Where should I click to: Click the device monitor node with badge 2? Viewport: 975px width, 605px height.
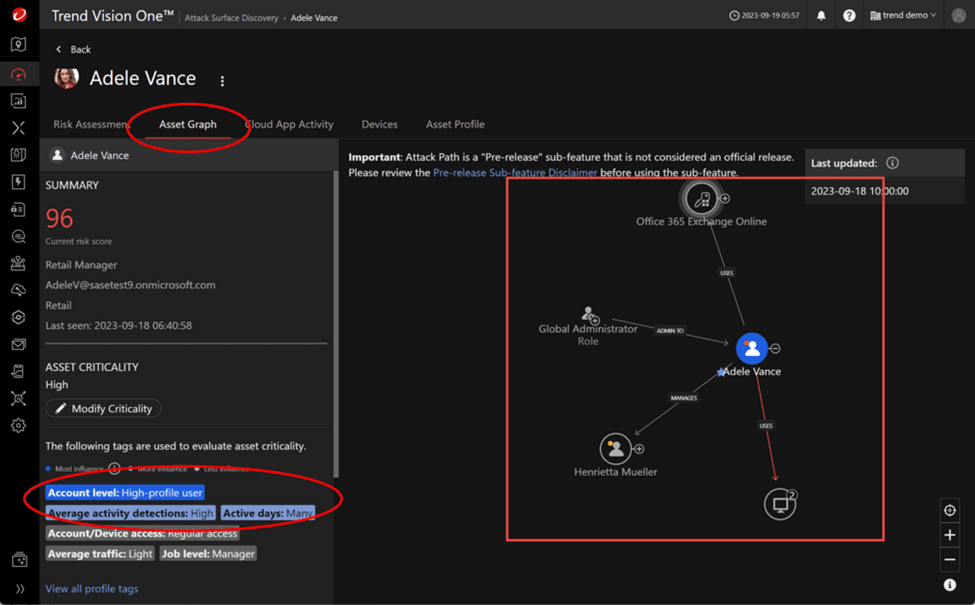pos(780,504)
